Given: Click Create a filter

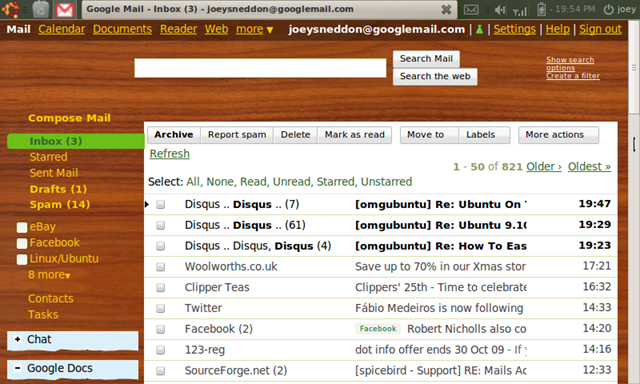Looking at the screenshot, I should [x=573, y=76].
